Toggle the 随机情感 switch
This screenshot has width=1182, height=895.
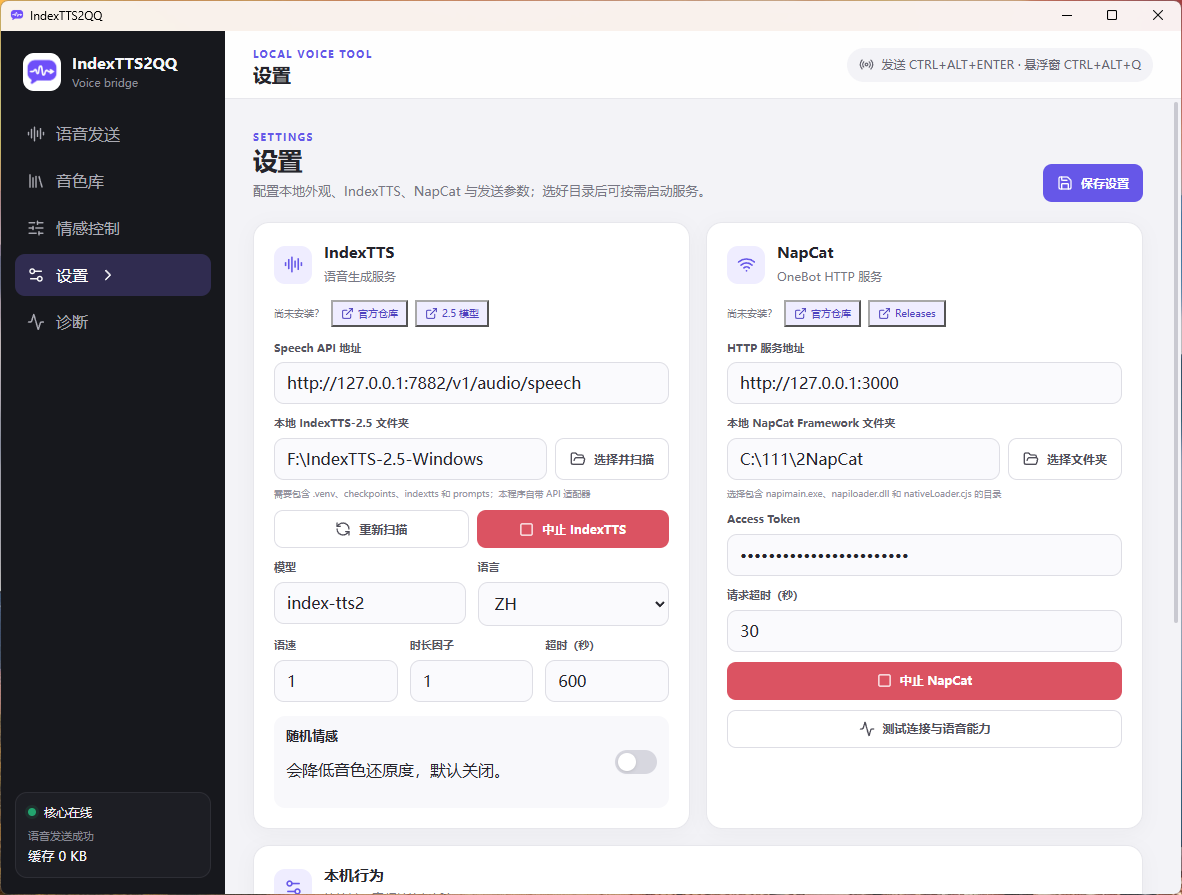[635, 762]
